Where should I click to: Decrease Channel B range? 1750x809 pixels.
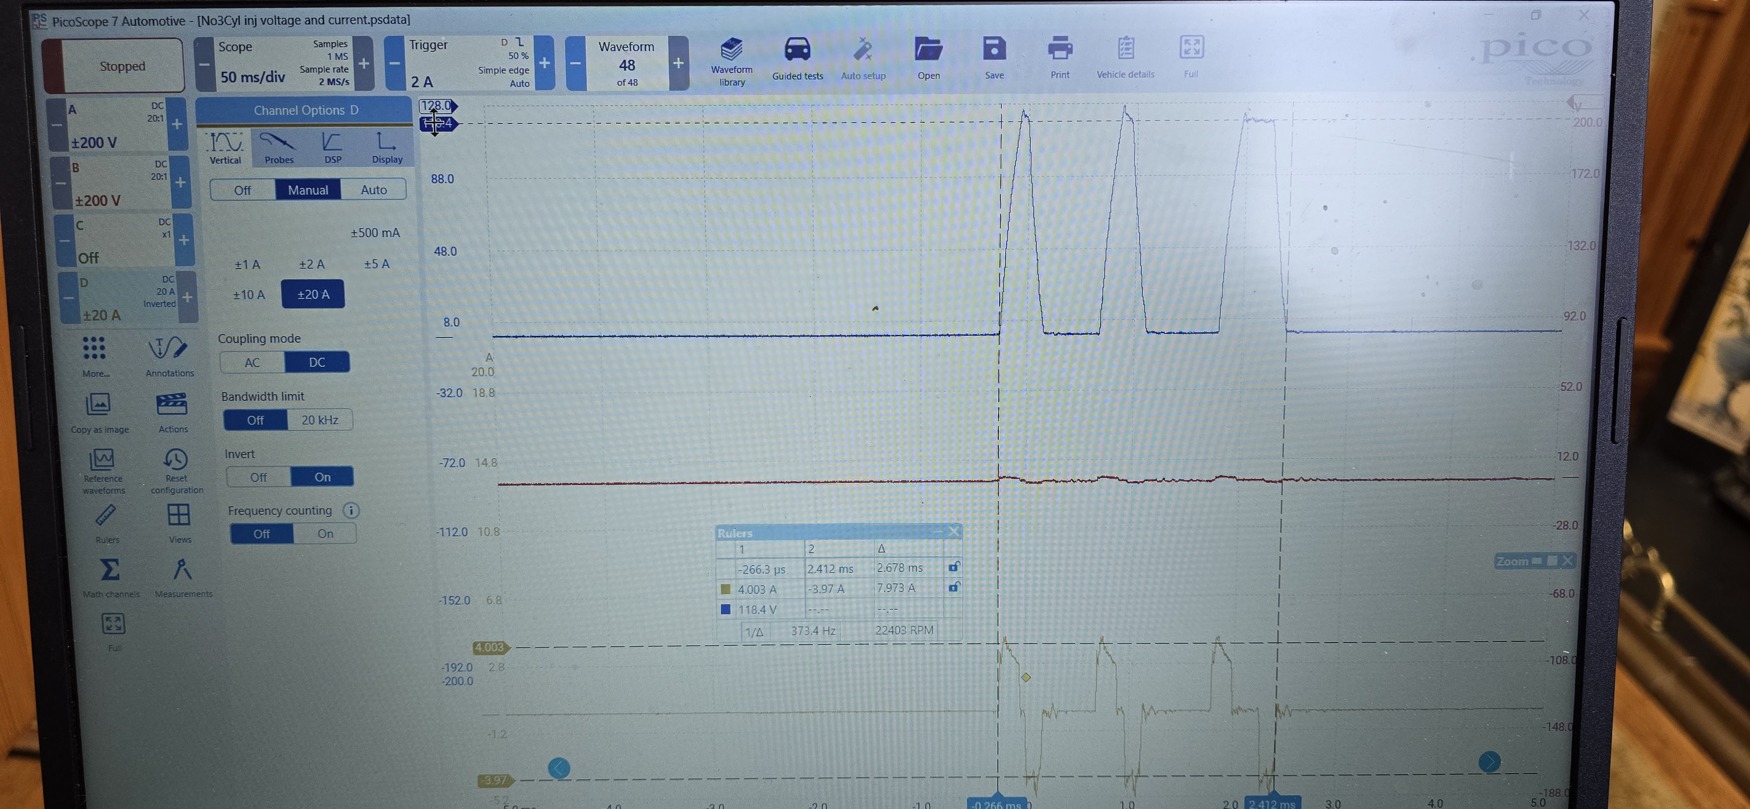(61, 184)
